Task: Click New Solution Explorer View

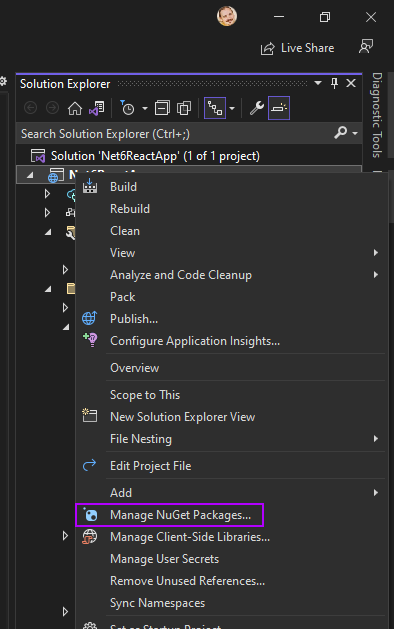Action: tap(231, 417)
